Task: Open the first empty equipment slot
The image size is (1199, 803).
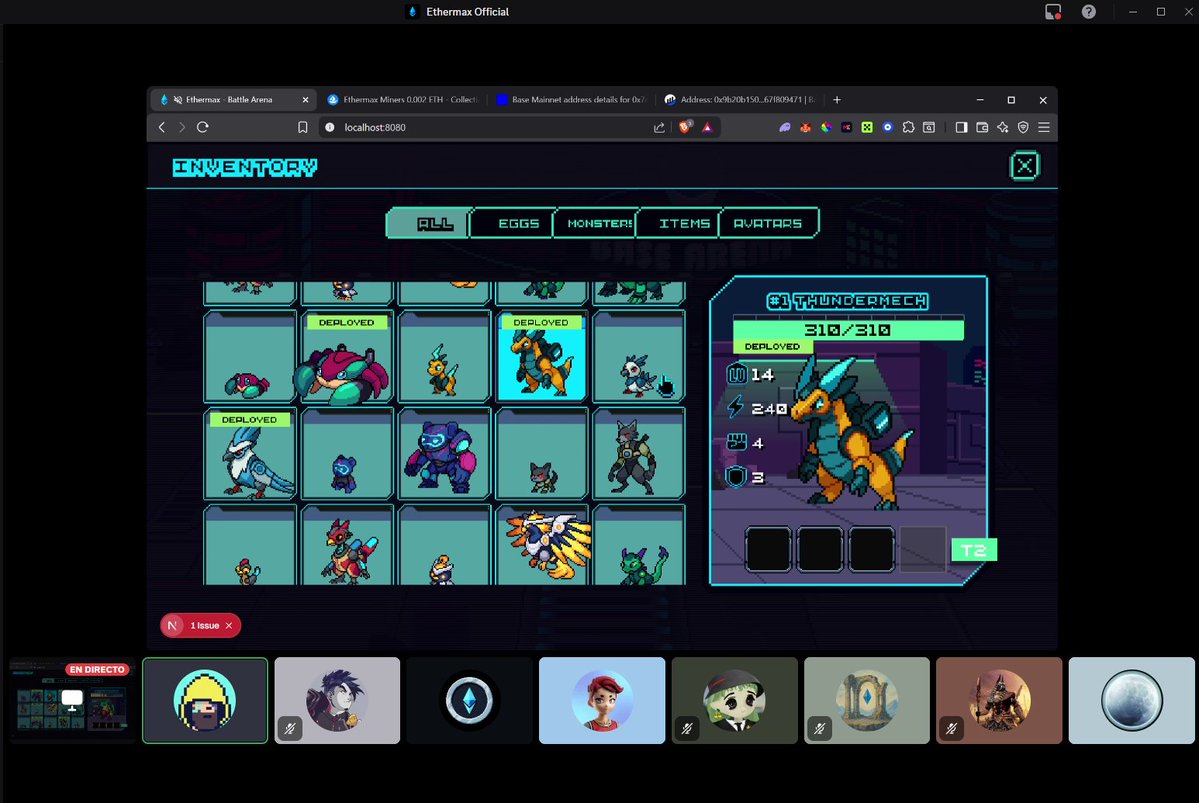Action: click(x=768, y=548)
